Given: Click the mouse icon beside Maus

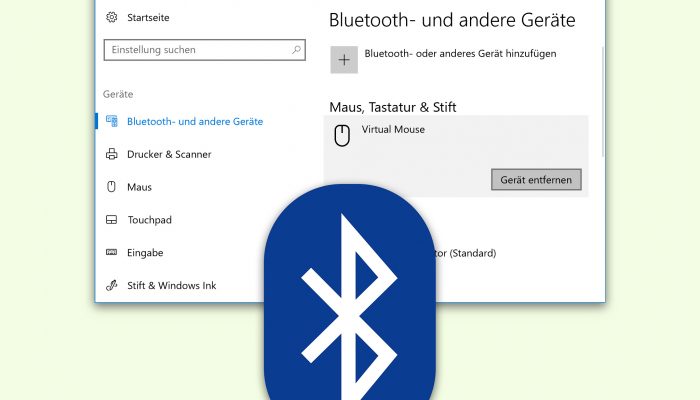Looking at the screenshot, I should point(112,187).
